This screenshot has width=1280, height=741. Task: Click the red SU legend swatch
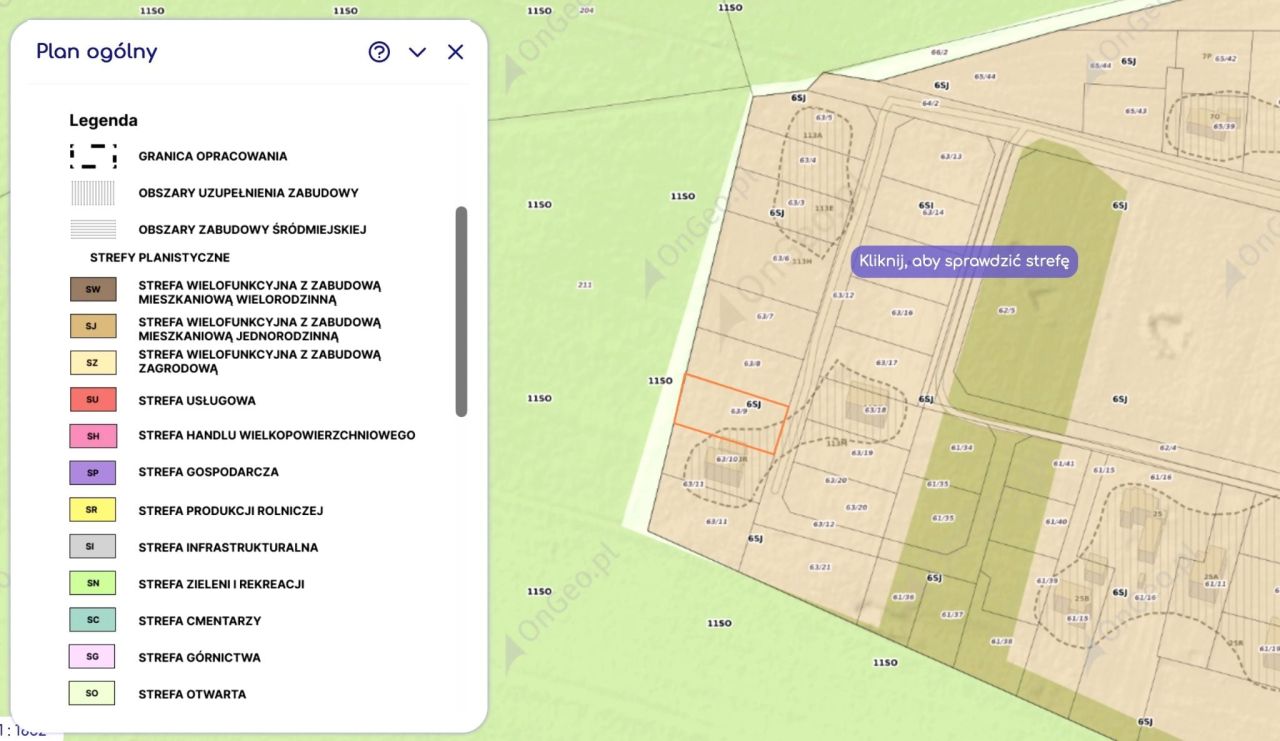93,400
